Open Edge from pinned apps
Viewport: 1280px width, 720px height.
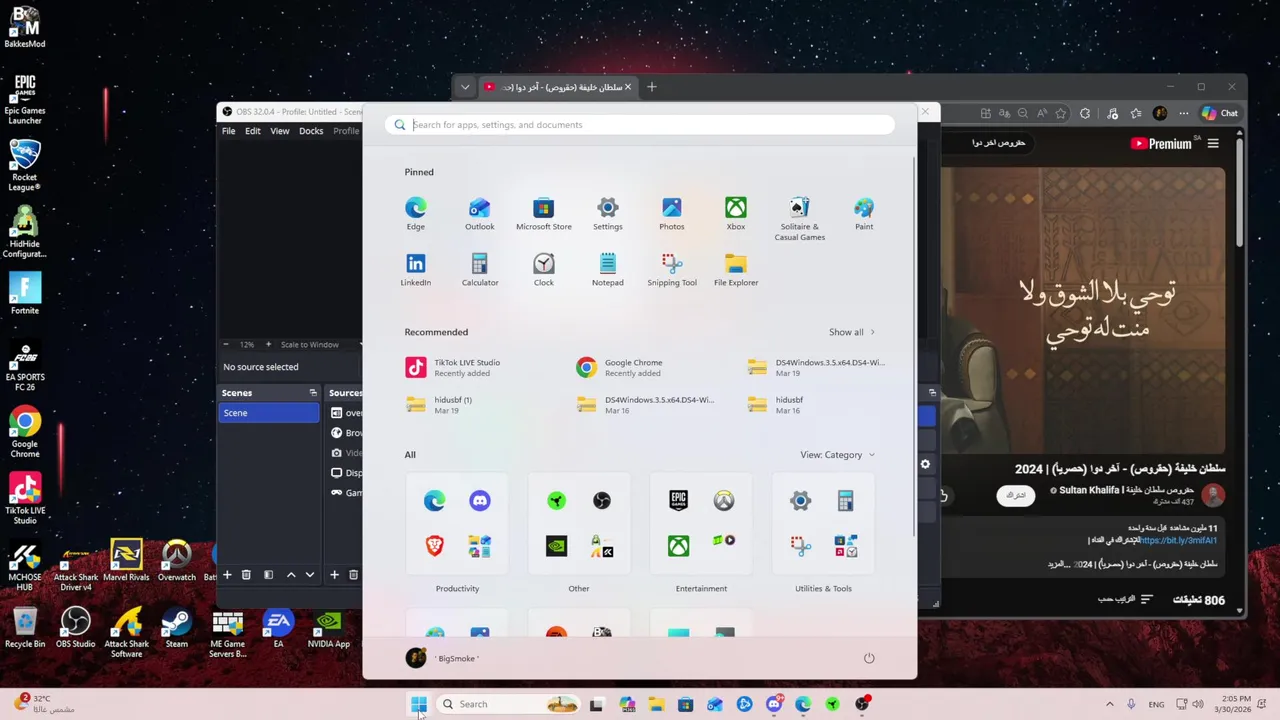click(x=415, y=213)
